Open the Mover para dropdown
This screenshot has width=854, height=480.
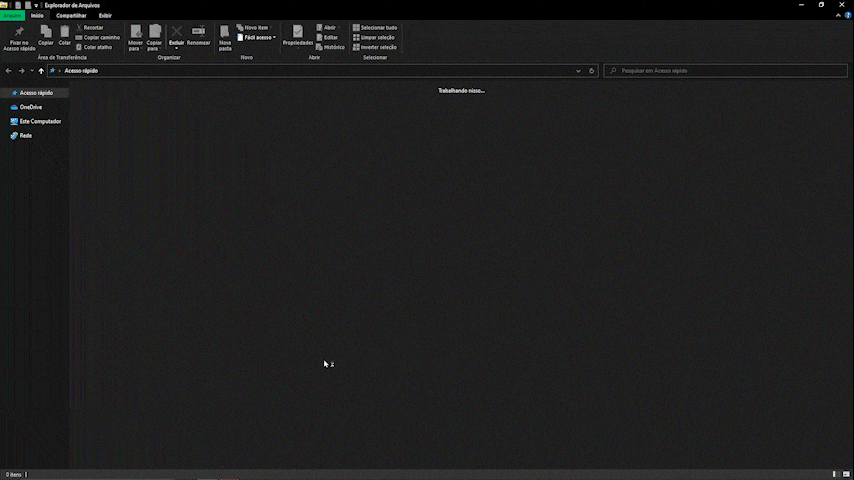(x=135, y=38)
